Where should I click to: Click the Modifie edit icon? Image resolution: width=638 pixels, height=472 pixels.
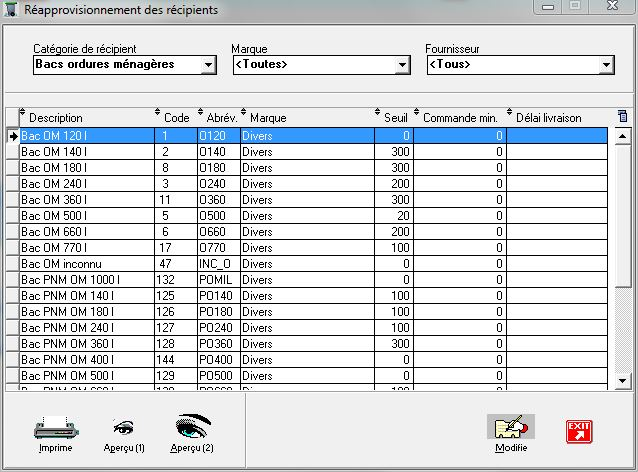(x=511, y=428)
